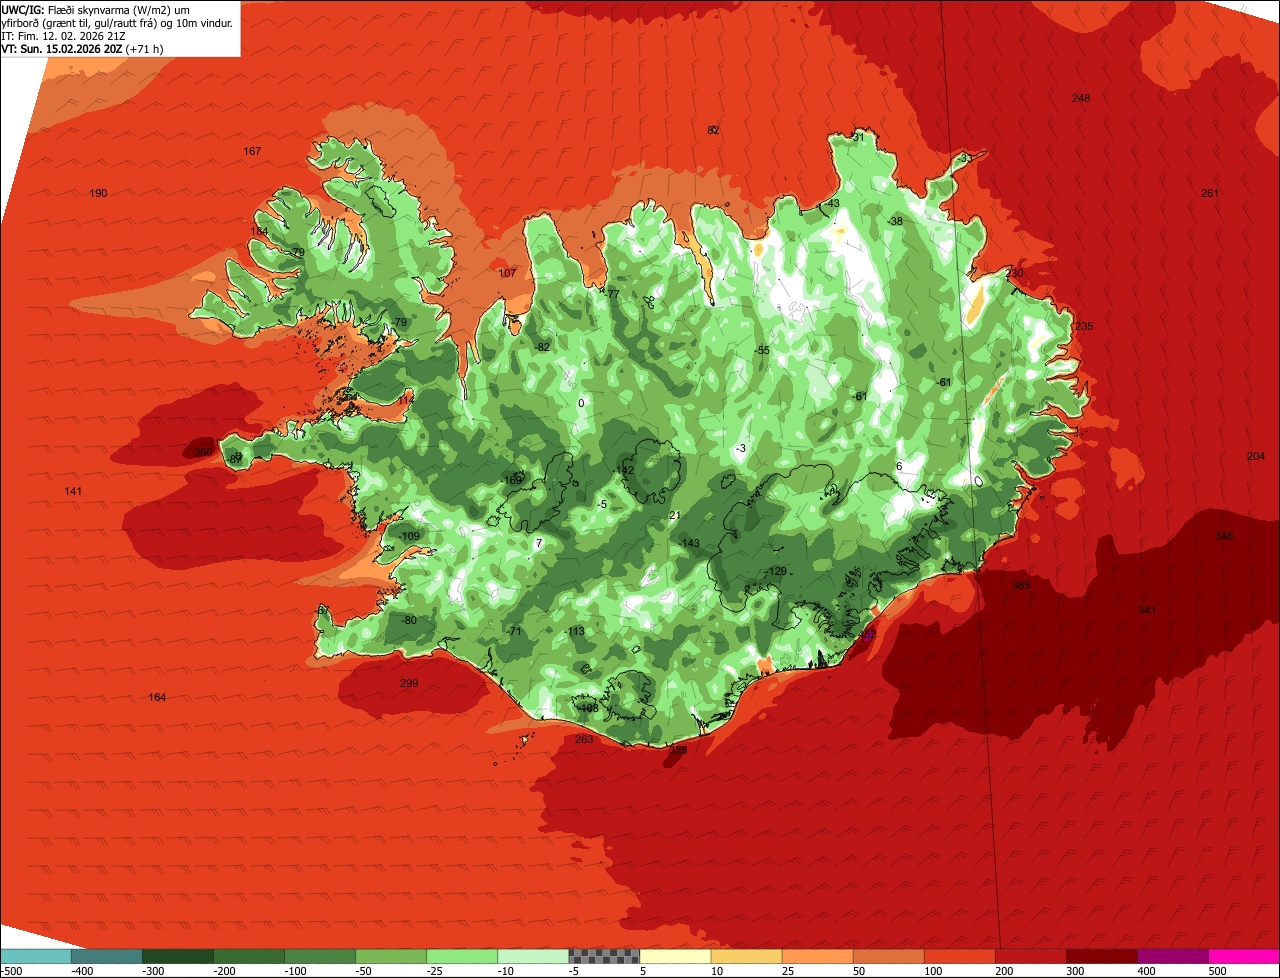The image size is (1280, 978).
Task: Click the flux value '190' on the map
Action: point(98,193)
